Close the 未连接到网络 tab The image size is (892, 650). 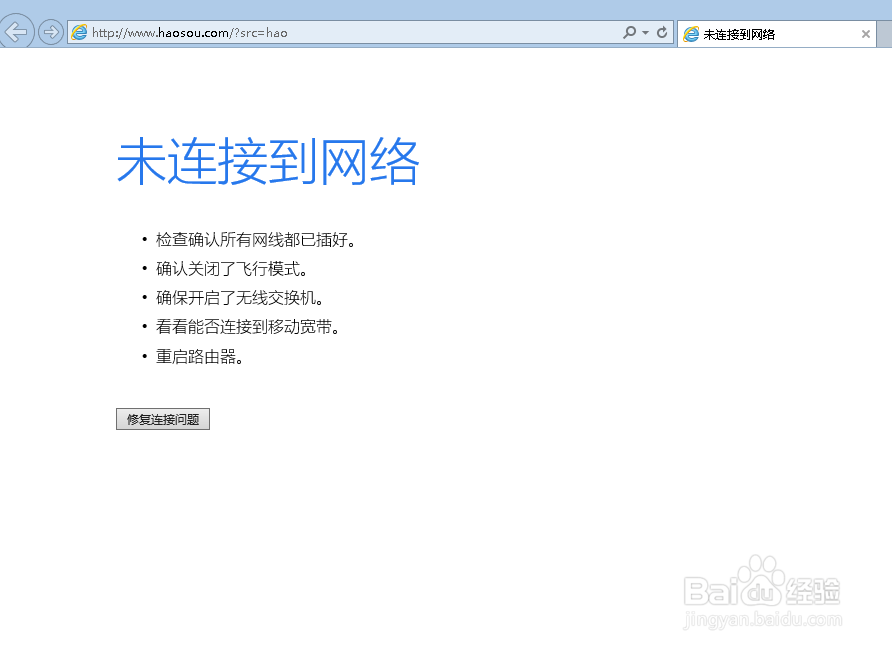coord(866,34)
